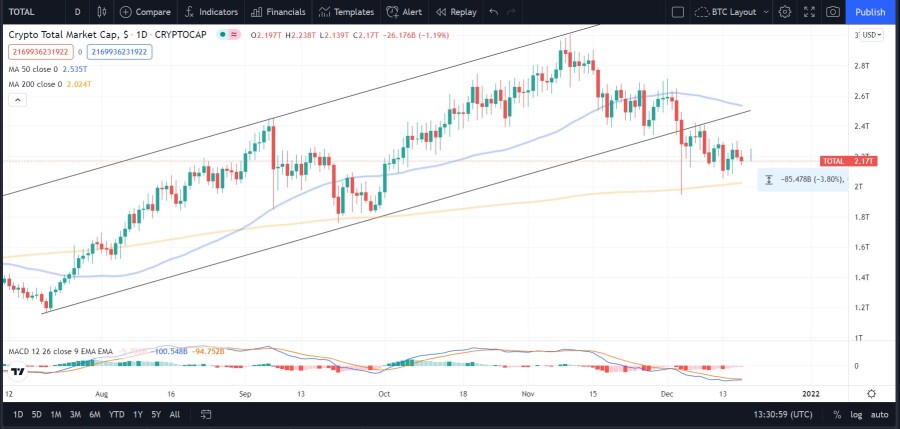The image size is (900, 429).
Task: Open the USD currency dropdown
Action: [x=871, y=35]
